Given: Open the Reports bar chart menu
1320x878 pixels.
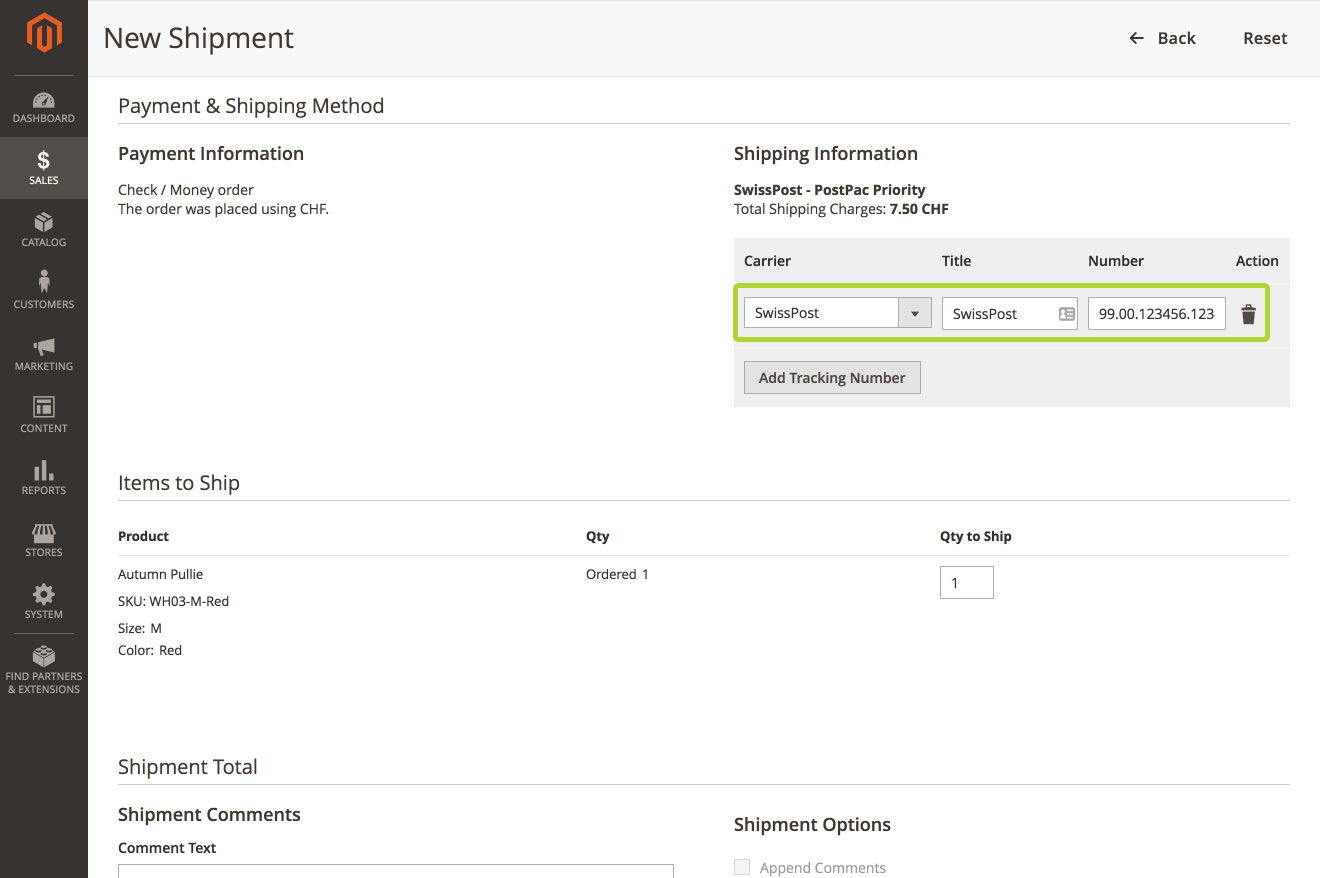Looking at the screenshot, I should (44, 477).
